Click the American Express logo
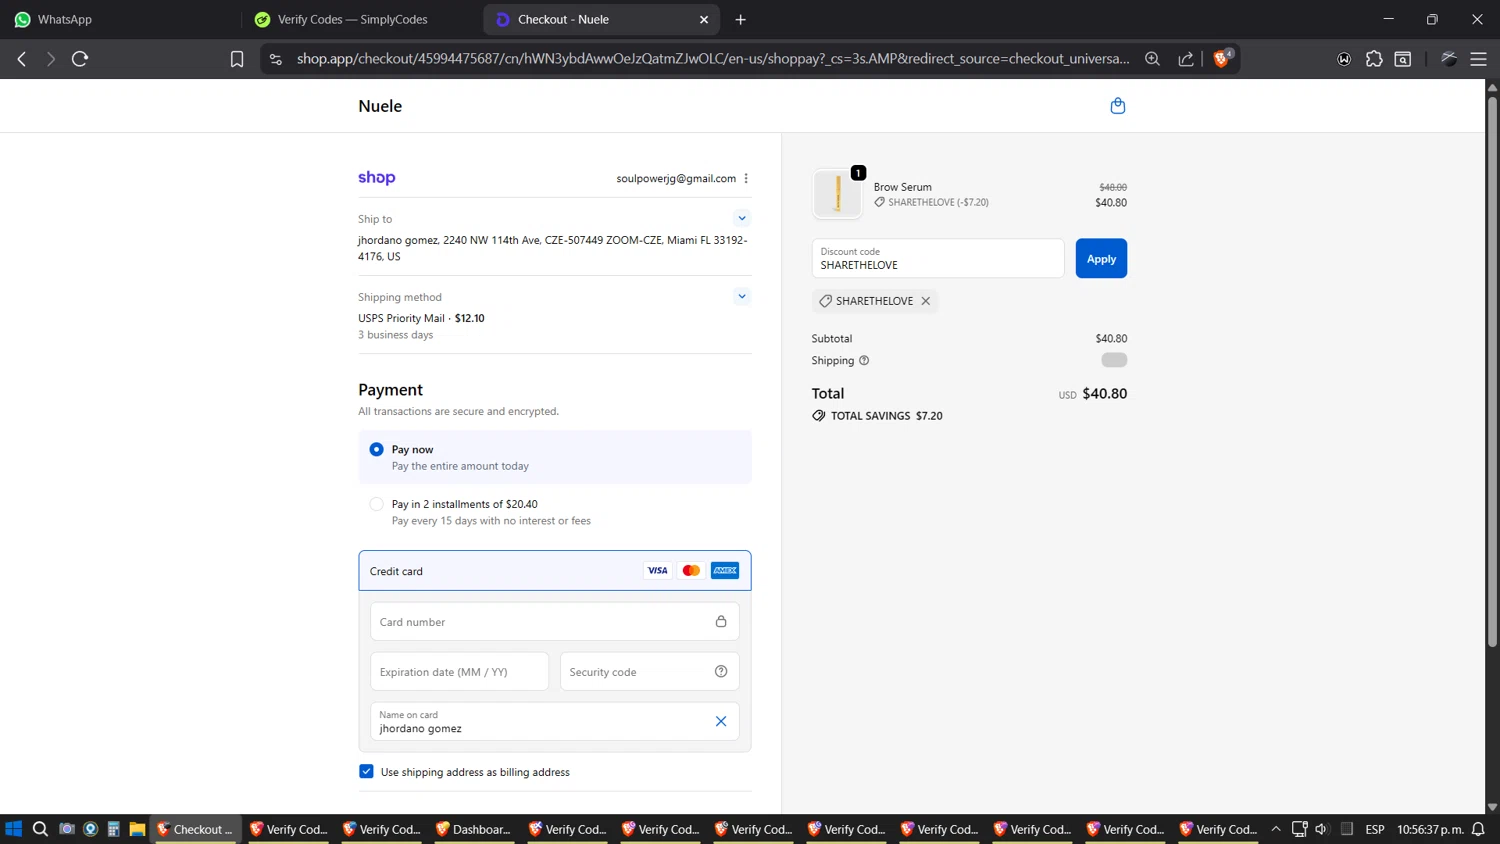The height and width of the screenshot is (844, 1500). click(x=725, y=571)
